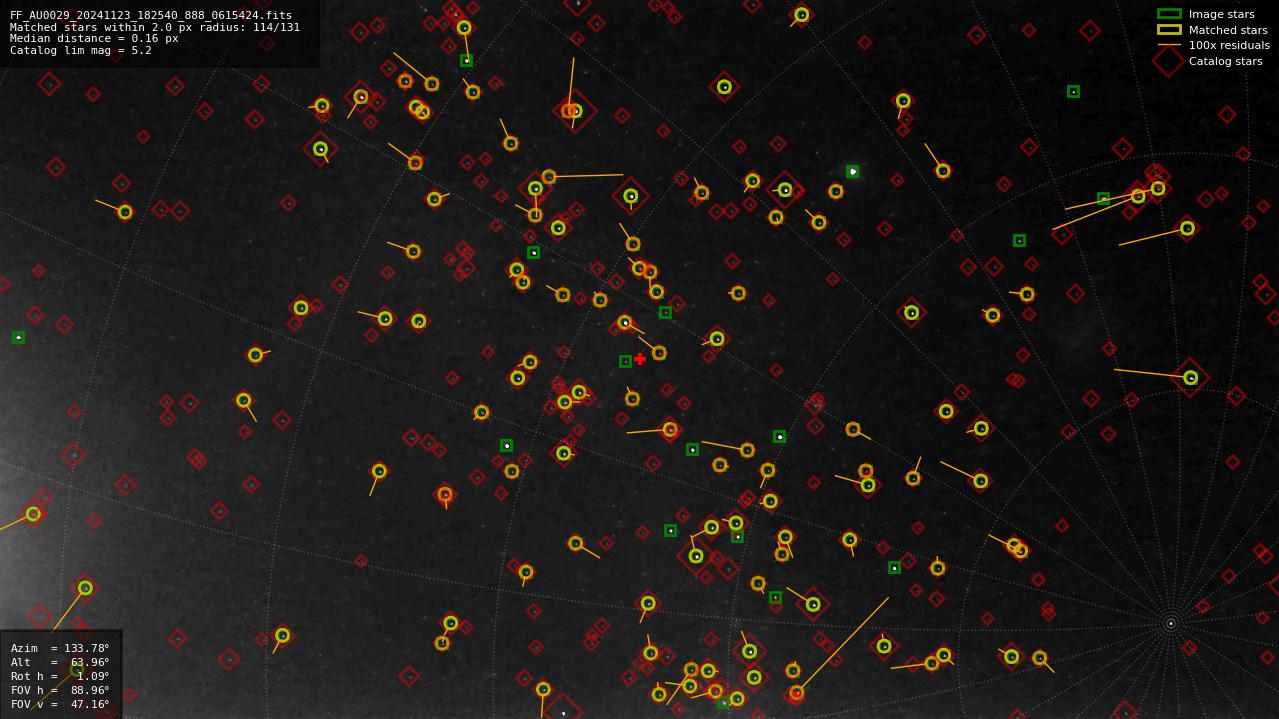Click the orange 100x residuals legend line
This screenshot has width=1279, height=719.
click(x=1169, y=45)
